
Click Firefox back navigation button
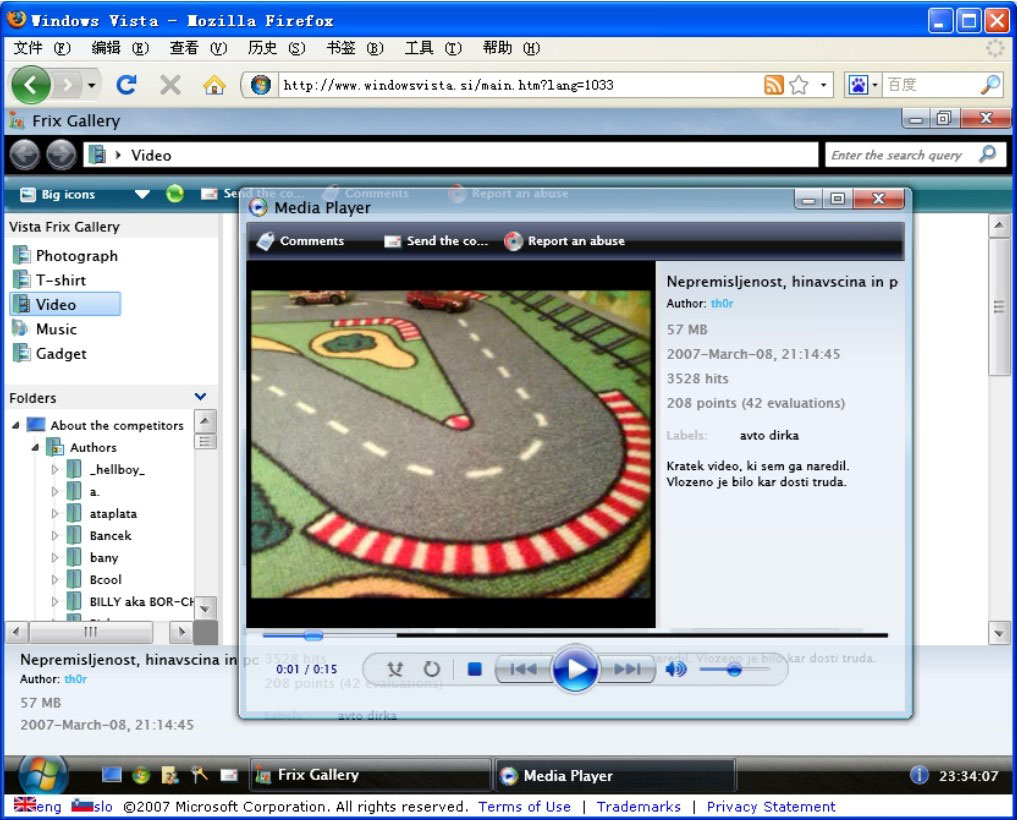click(30, 85)
